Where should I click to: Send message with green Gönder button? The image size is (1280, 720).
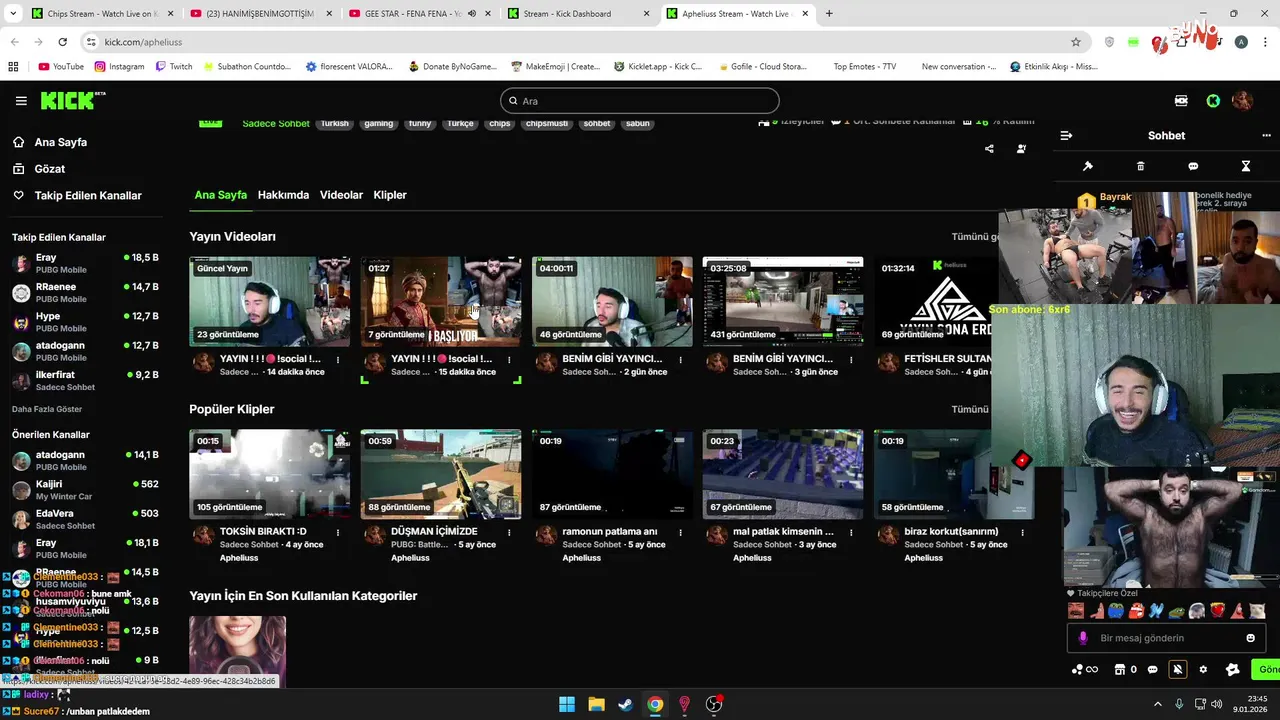tap(1266, 670)
